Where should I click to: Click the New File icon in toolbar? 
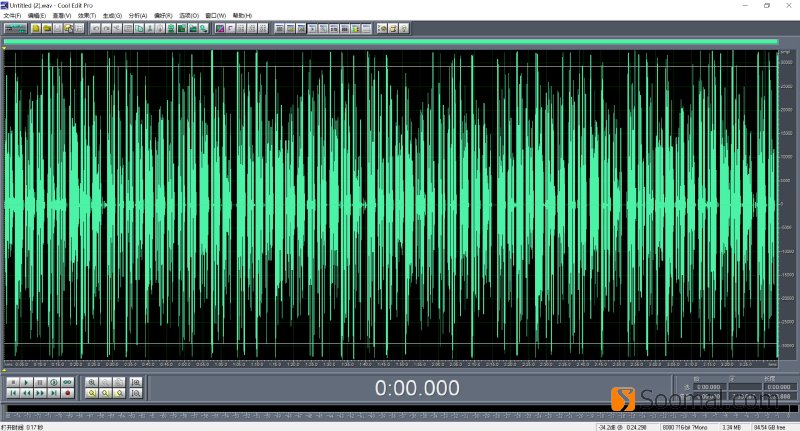pos(36,29)
